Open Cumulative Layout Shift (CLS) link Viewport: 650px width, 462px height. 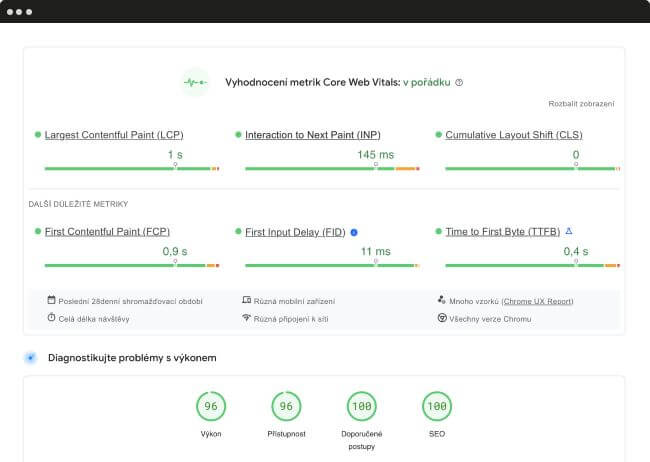pyautogui.click(x=512, y=135)
